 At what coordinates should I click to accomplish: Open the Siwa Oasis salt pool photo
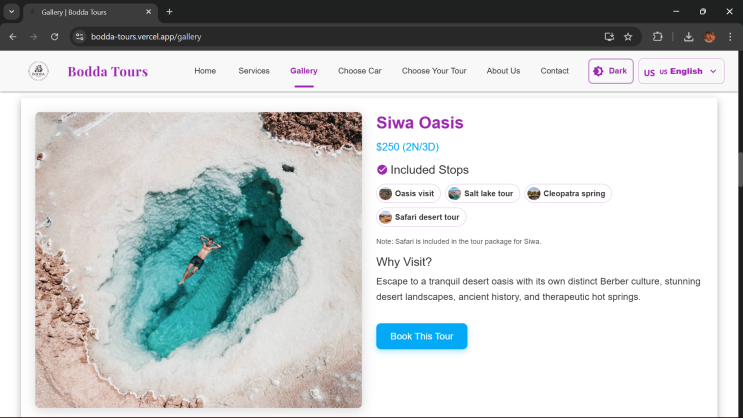click(199, 260)
